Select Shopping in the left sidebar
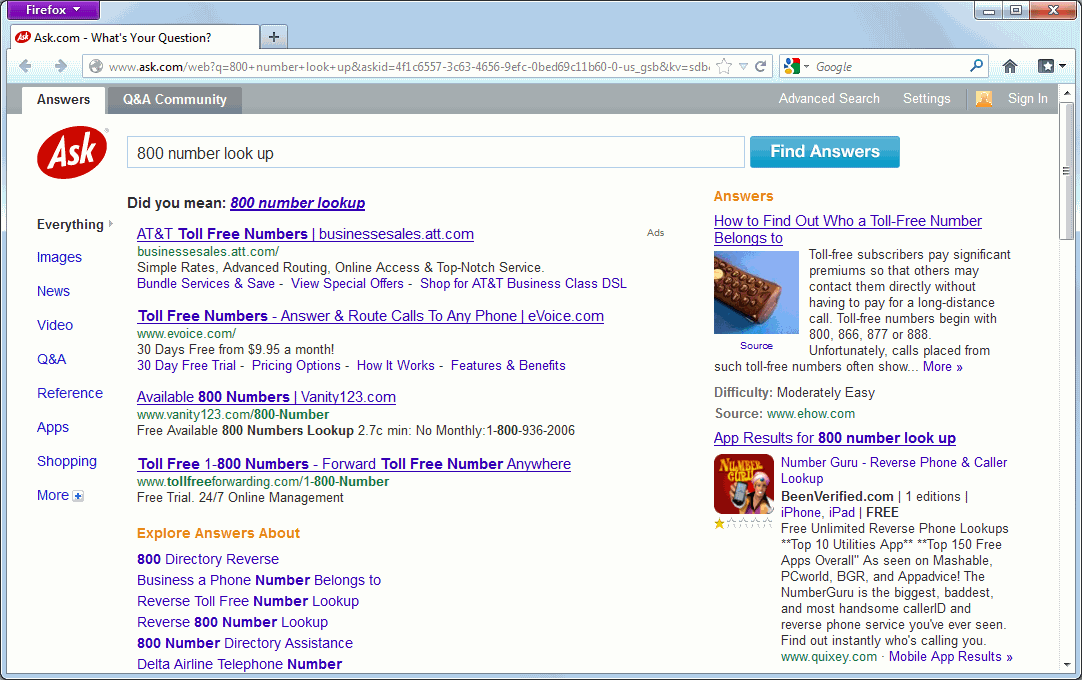Image resolution: width=1082 pixels, height=680 pixels. [67, 461]
